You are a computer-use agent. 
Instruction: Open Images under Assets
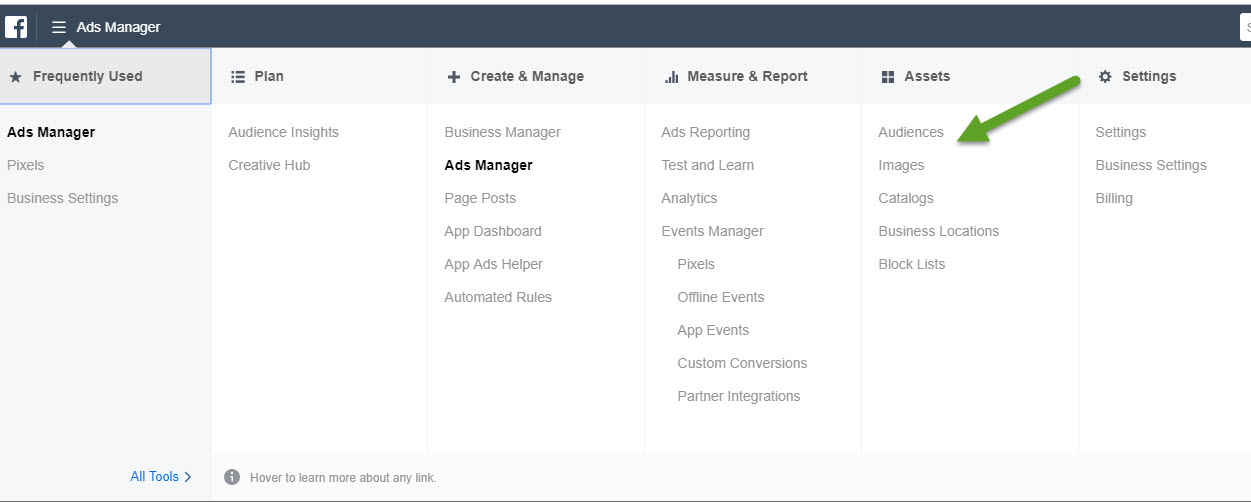901,165
